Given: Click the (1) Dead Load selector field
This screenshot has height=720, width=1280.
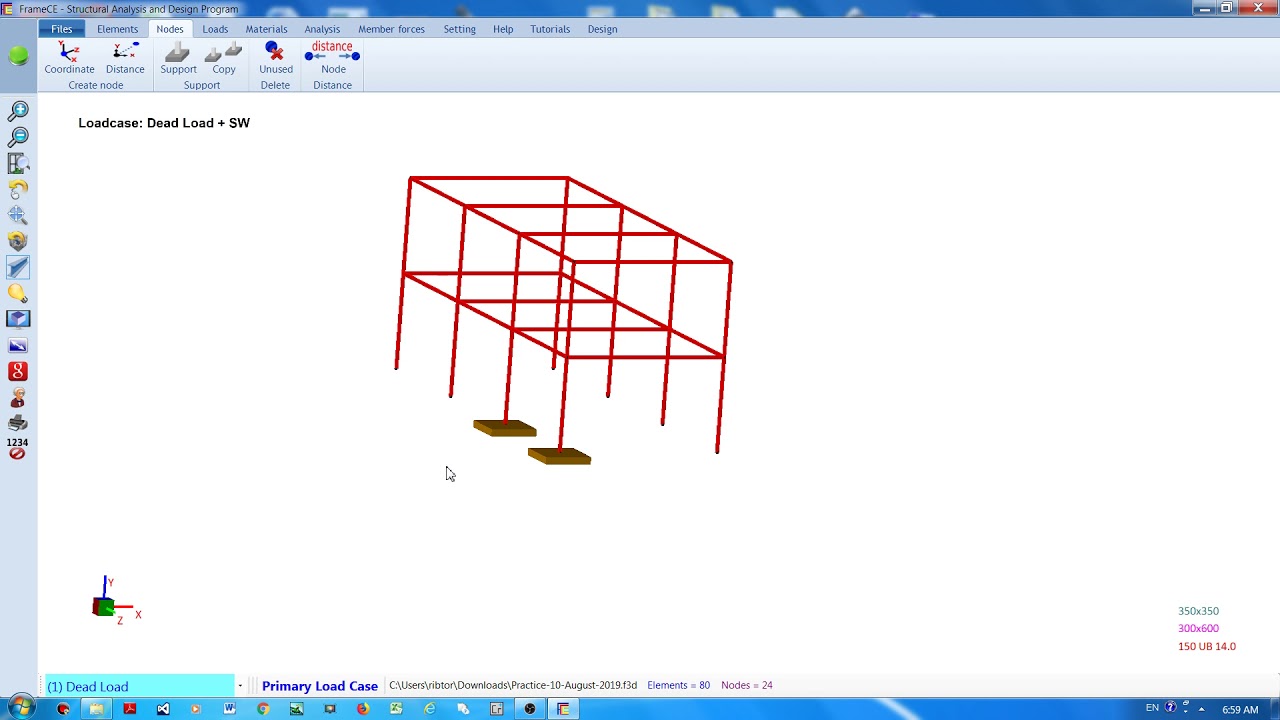Looking at the screenshot, I should point(140,686).
